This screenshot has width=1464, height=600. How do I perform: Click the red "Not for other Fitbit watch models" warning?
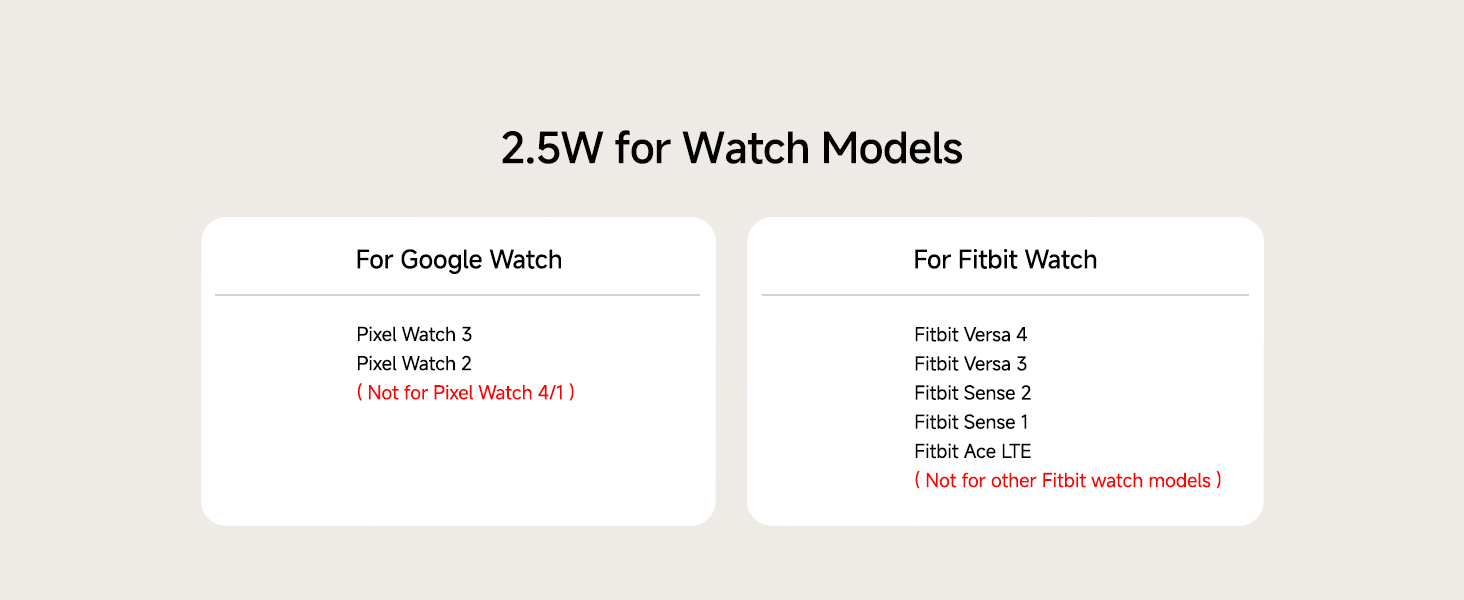pyautogui.click(x=1067, y=480)
